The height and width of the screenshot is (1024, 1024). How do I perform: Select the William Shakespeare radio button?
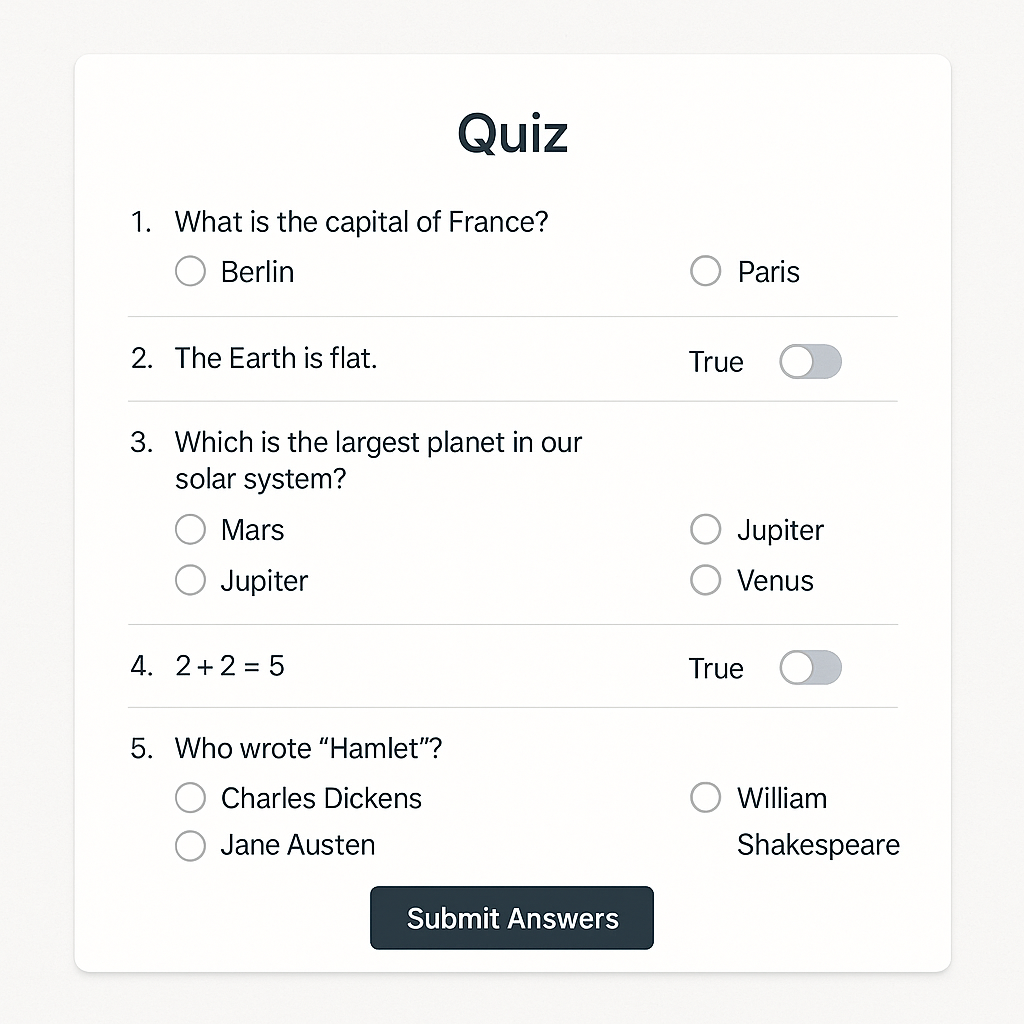click(705, 797)
